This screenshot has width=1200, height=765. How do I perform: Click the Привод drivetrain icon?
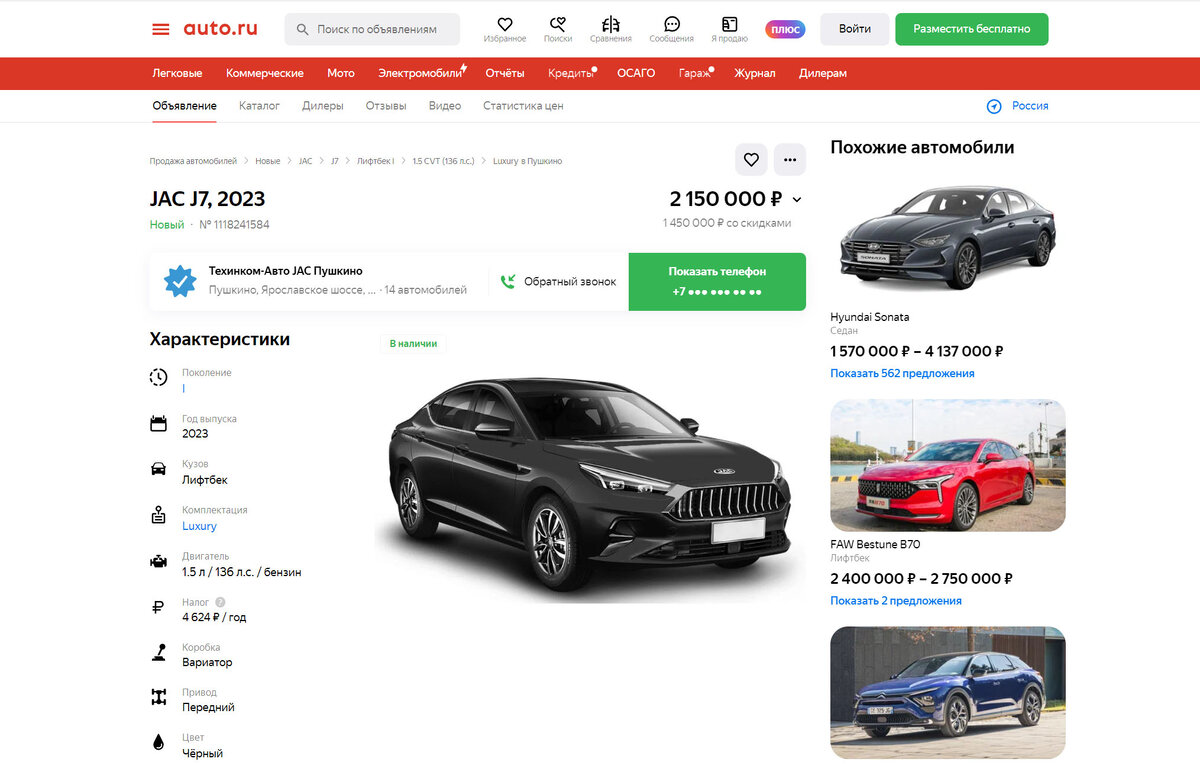[x=159, y=697]
